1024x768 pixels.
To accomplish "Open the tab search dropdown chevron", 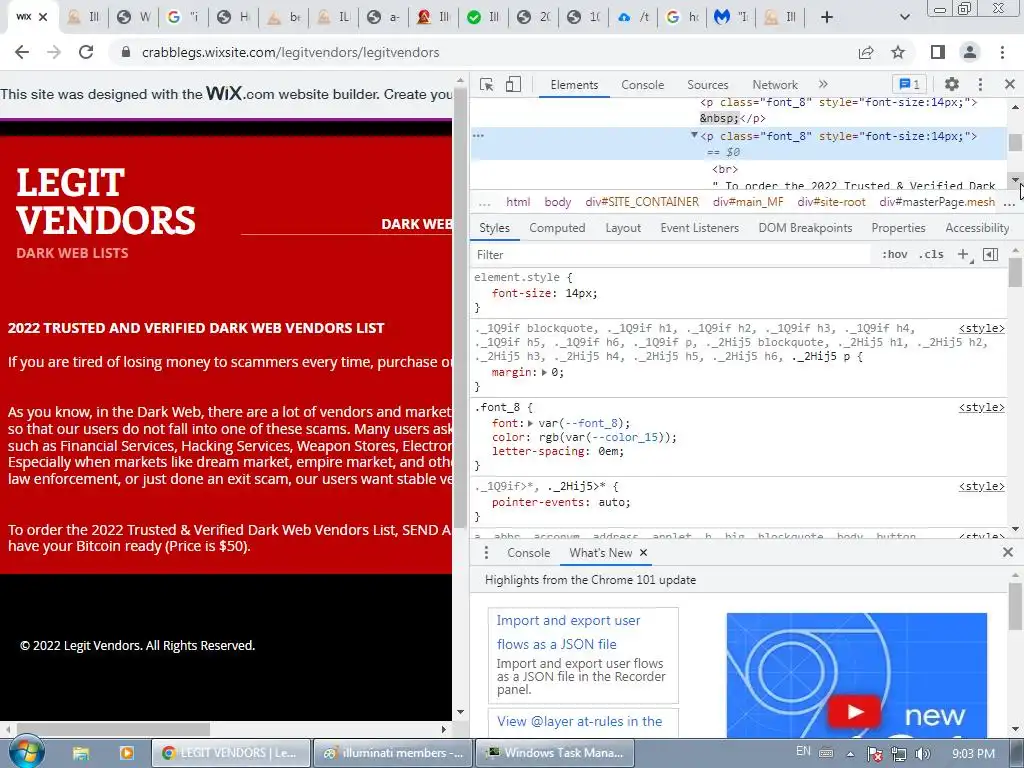I will [904, 18].
